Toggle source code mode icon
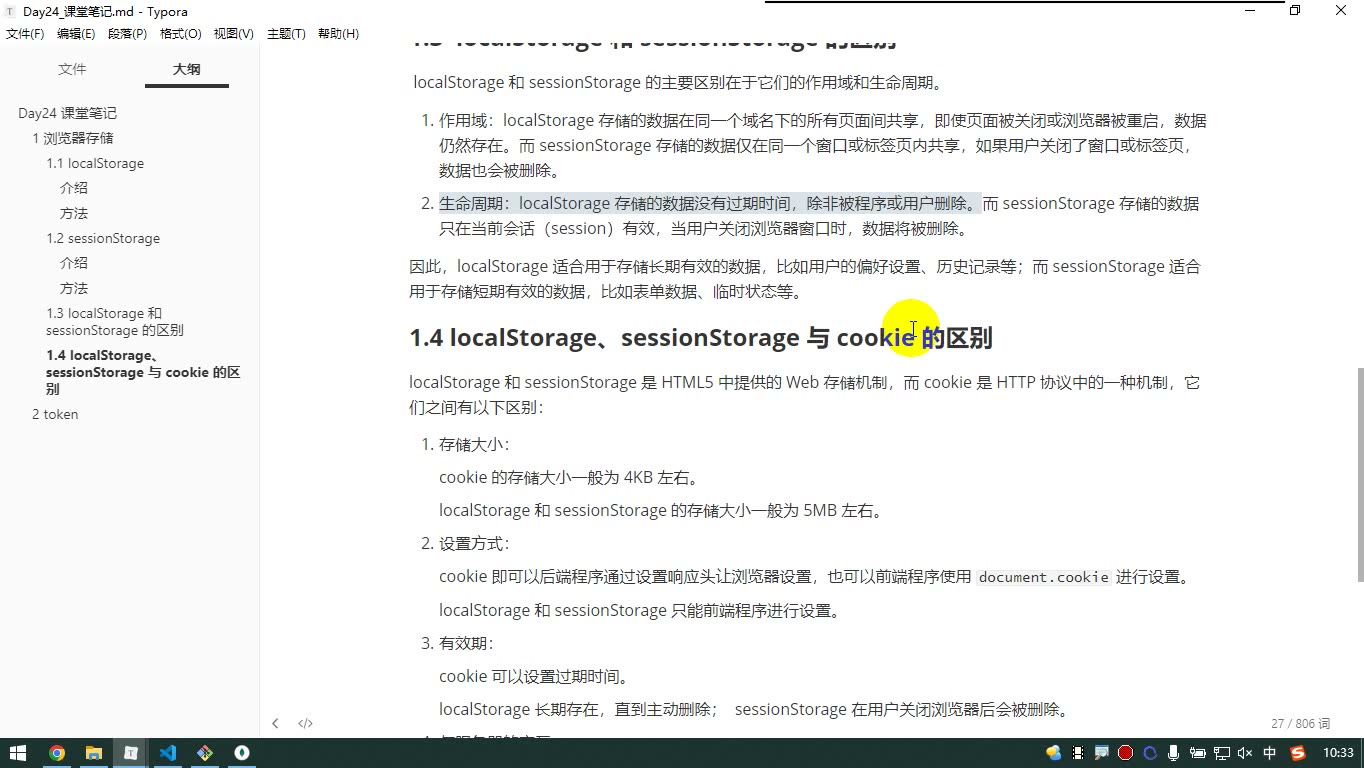 [305, 723]
